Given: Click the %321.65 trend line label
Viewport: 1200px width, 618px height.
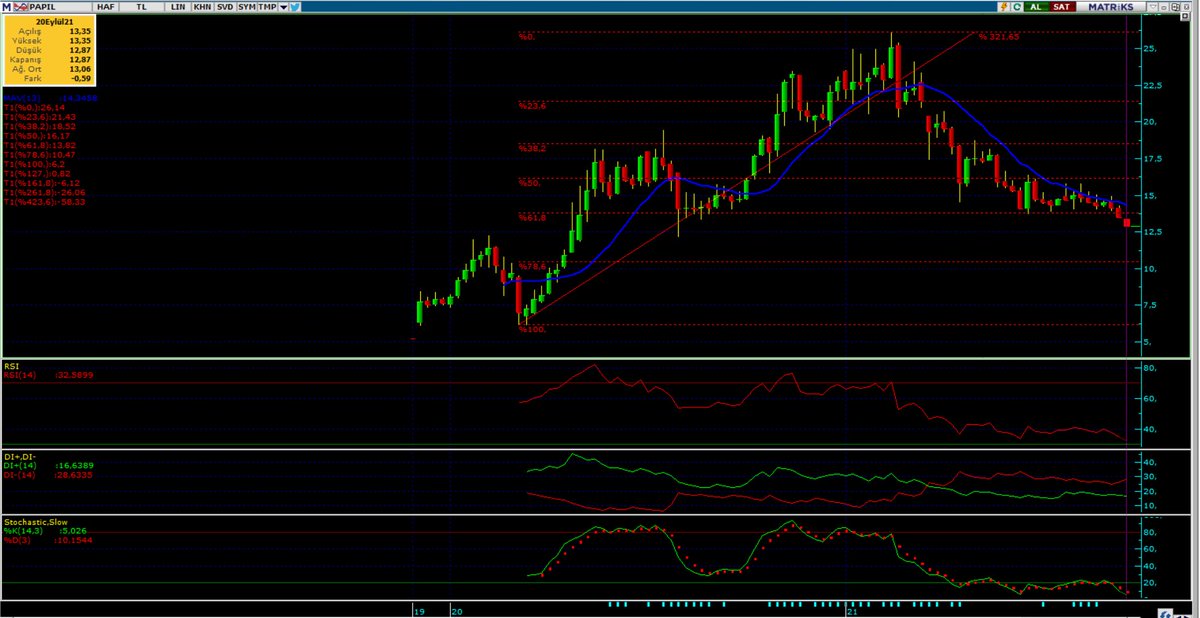Looking at the screenshot, I should [x=999, y=37].
